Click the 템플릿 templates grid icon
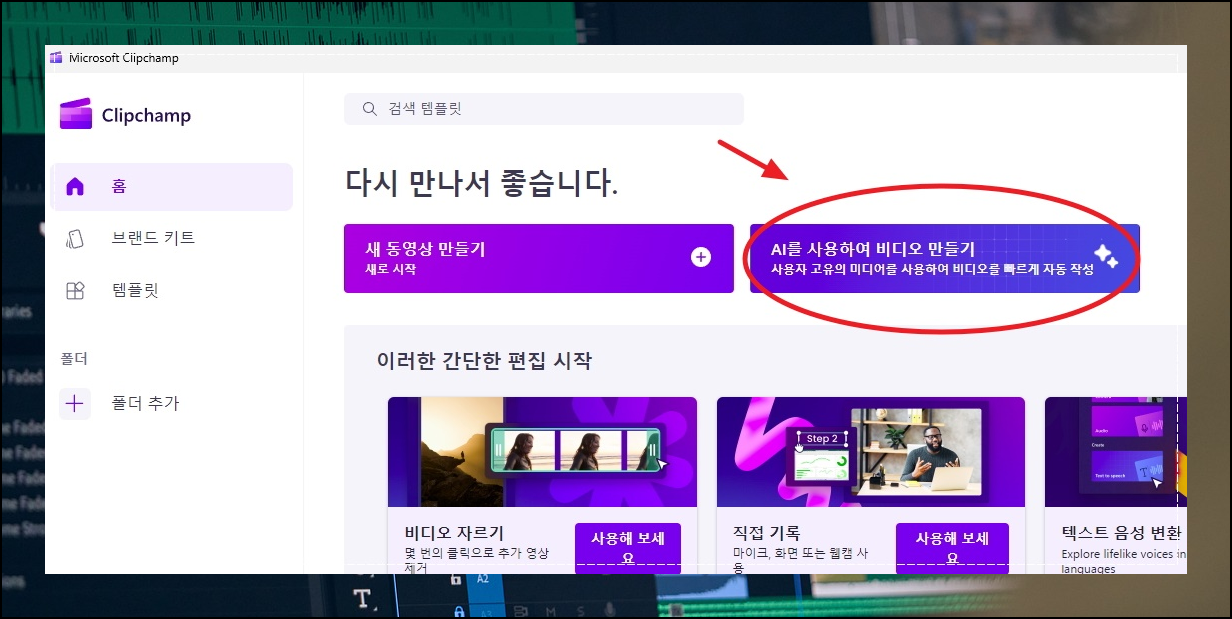 pos(75,291)
